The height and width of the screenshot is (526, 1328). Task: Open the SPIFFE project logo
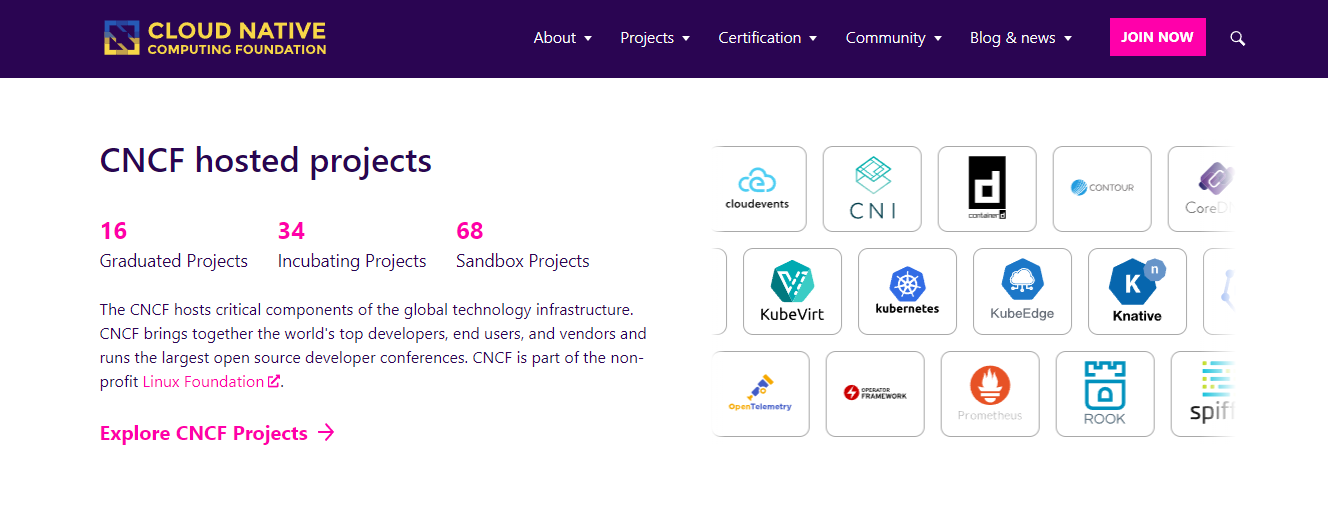1202,394
